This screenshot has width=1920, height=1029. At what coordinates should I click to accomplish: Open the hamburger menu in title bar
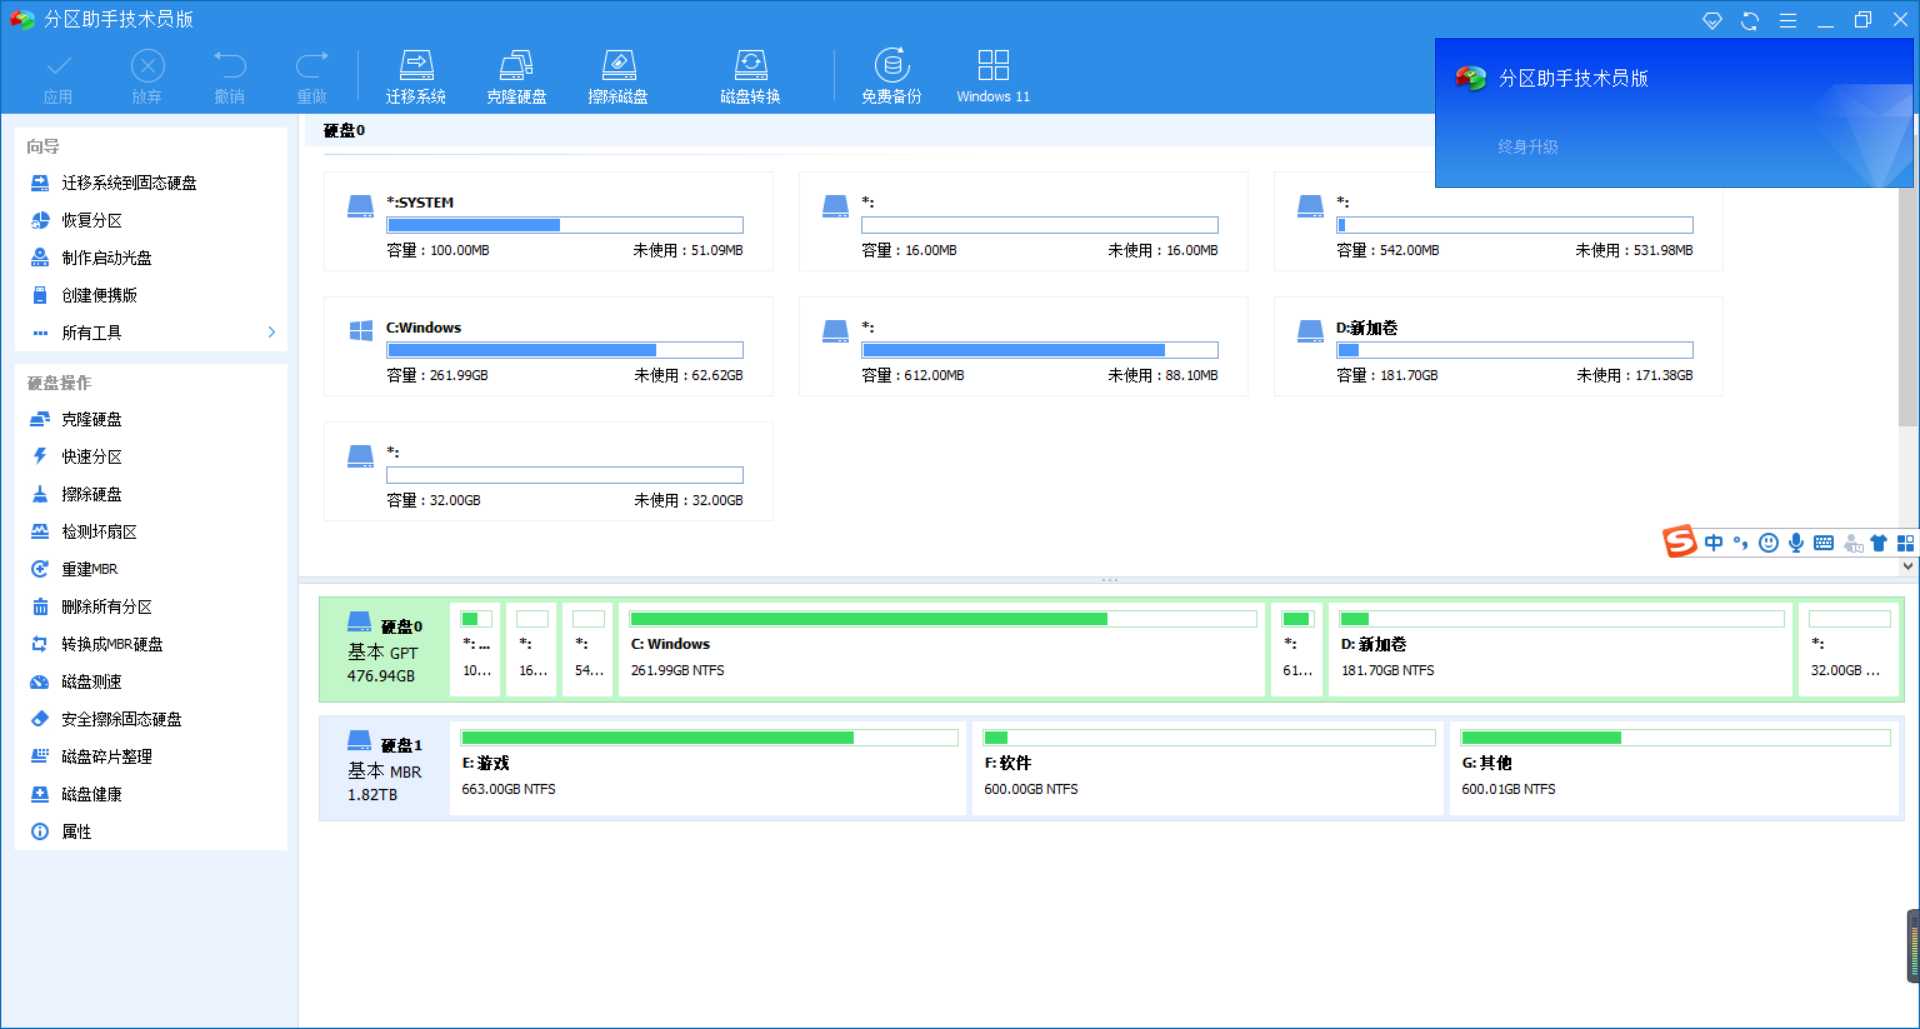[x=1788, y=20]
